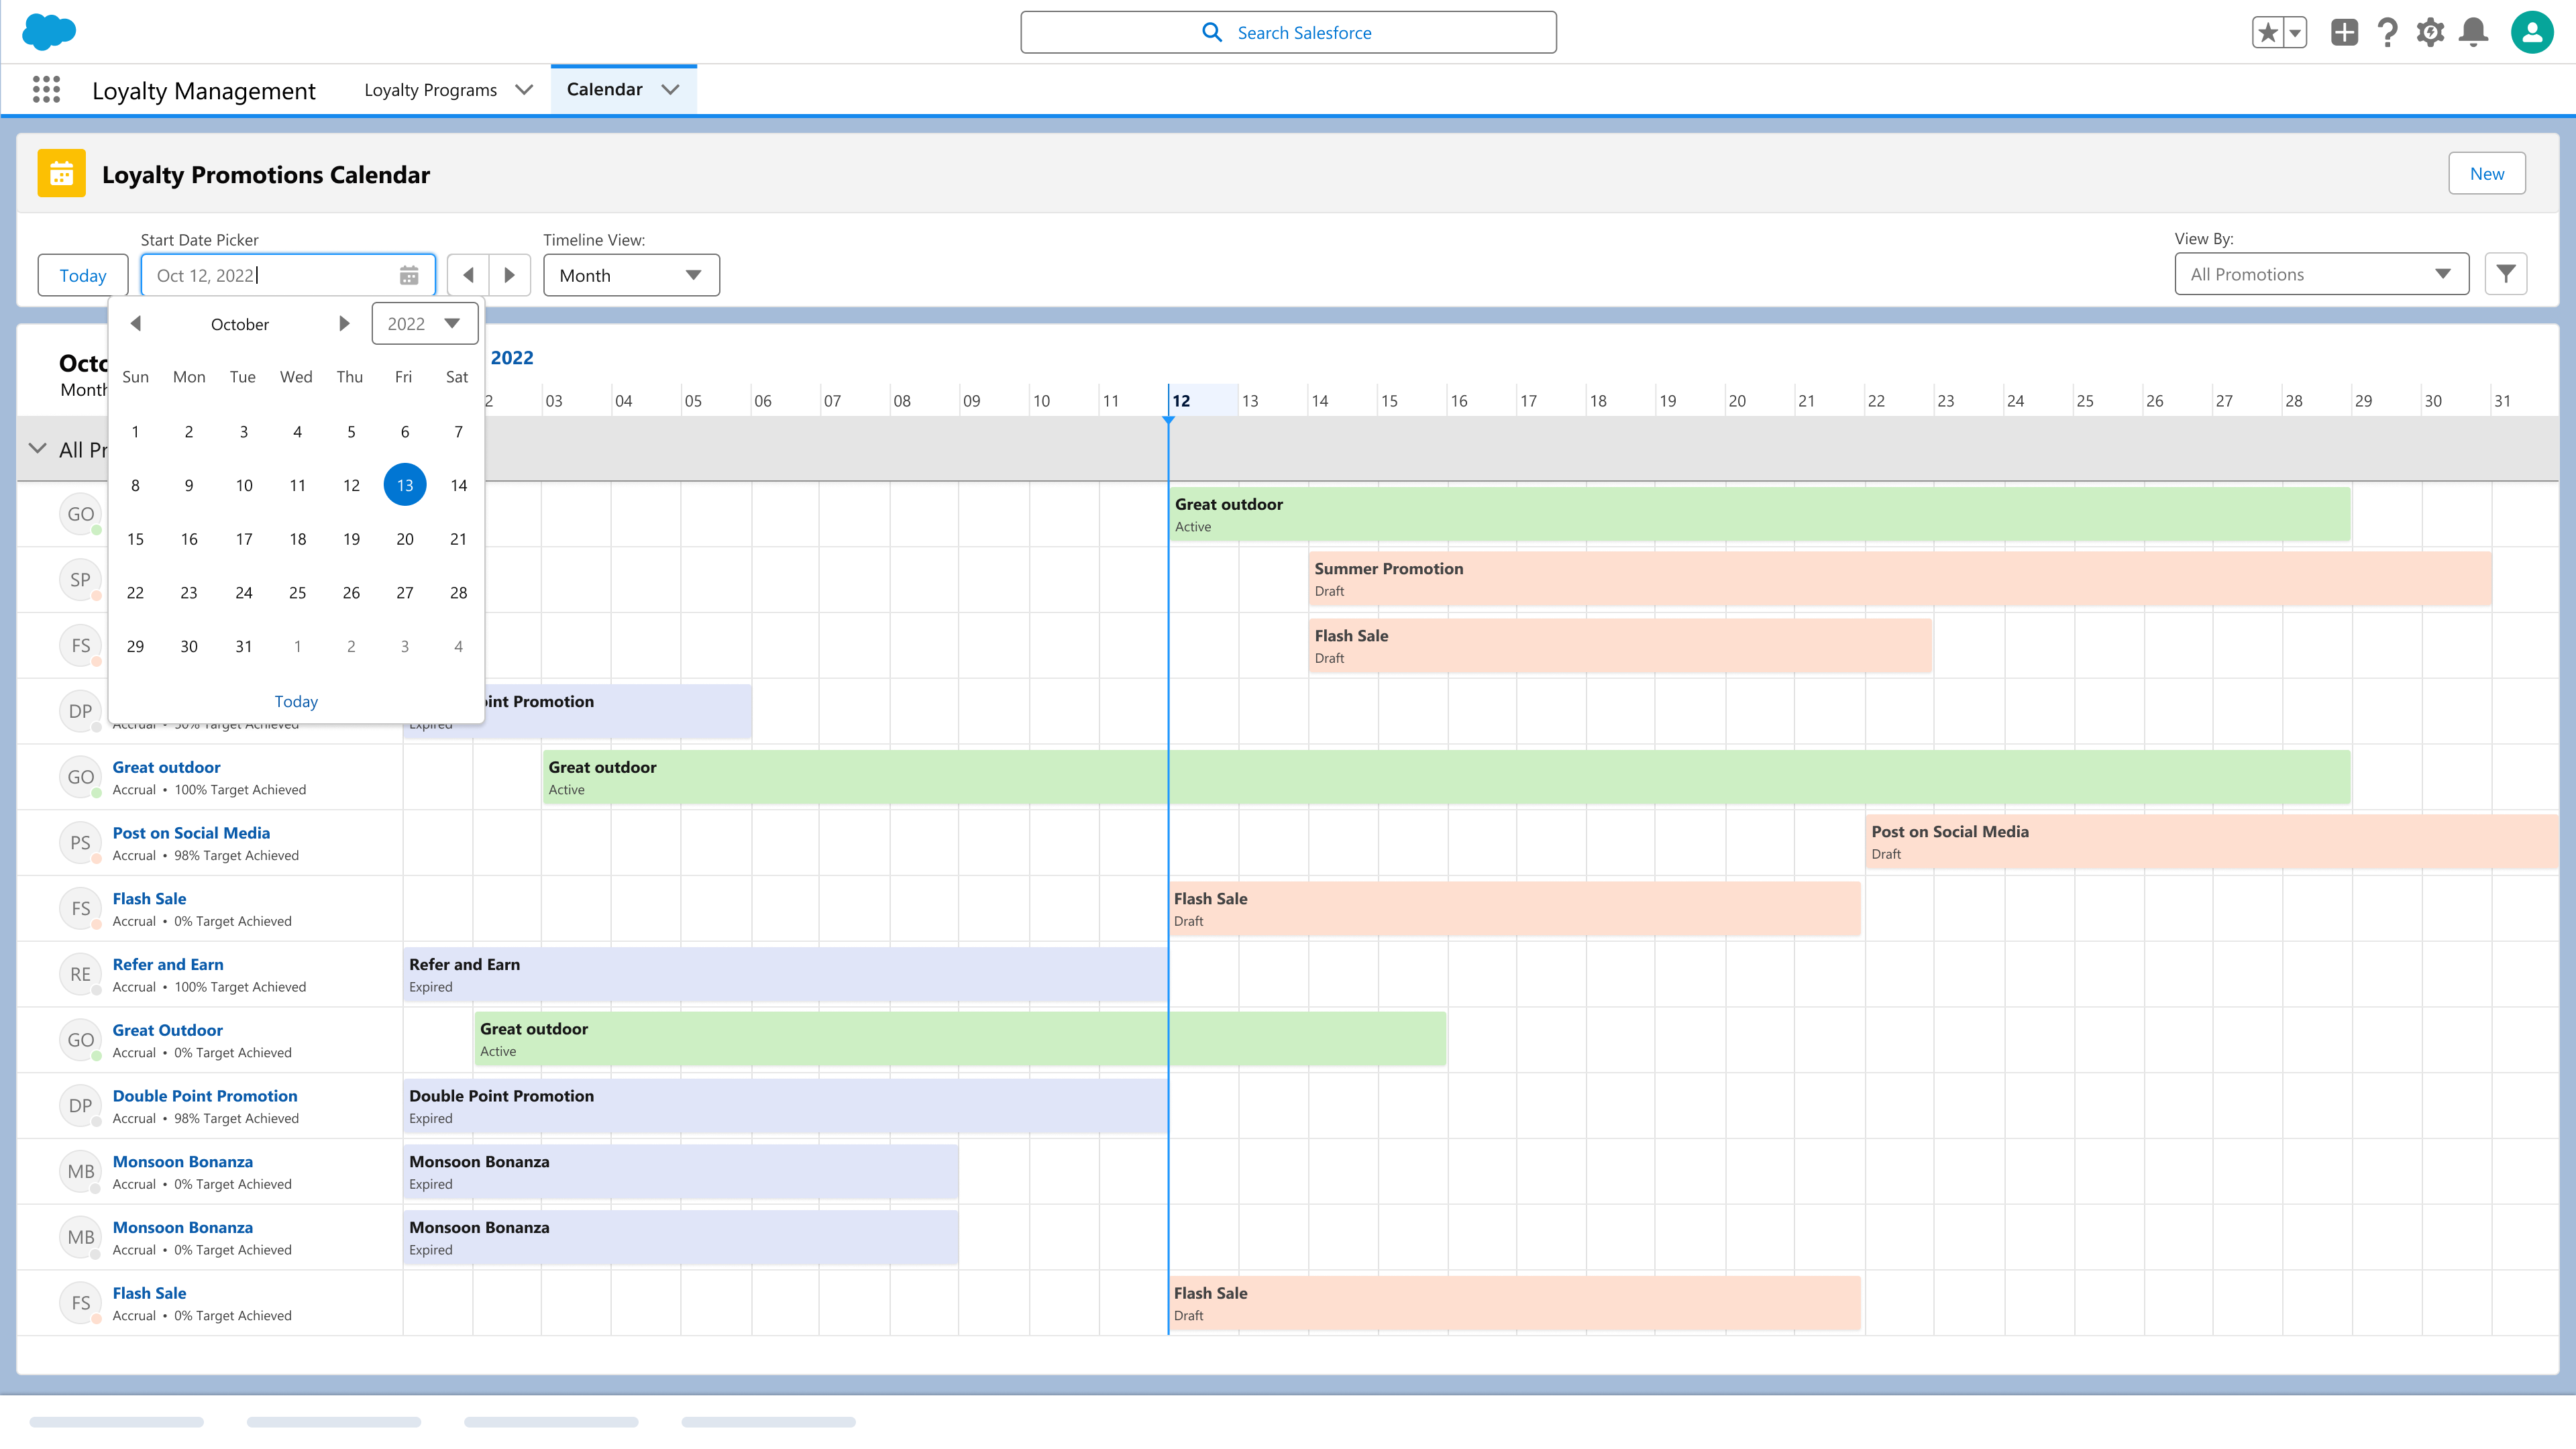
Task: Open the View By All Promotions dropdown
Action: (2321, 274)
